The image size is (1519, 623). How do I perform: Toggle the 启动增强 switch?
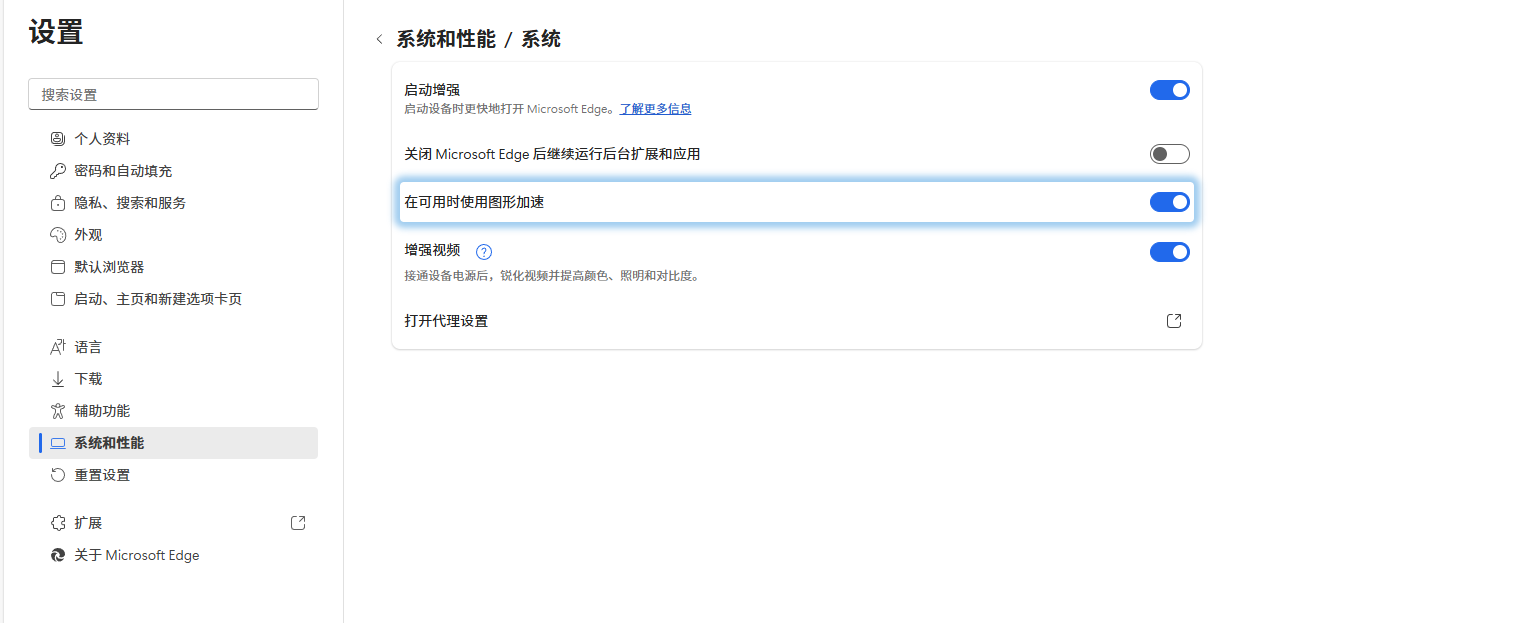pos(1169,90)
